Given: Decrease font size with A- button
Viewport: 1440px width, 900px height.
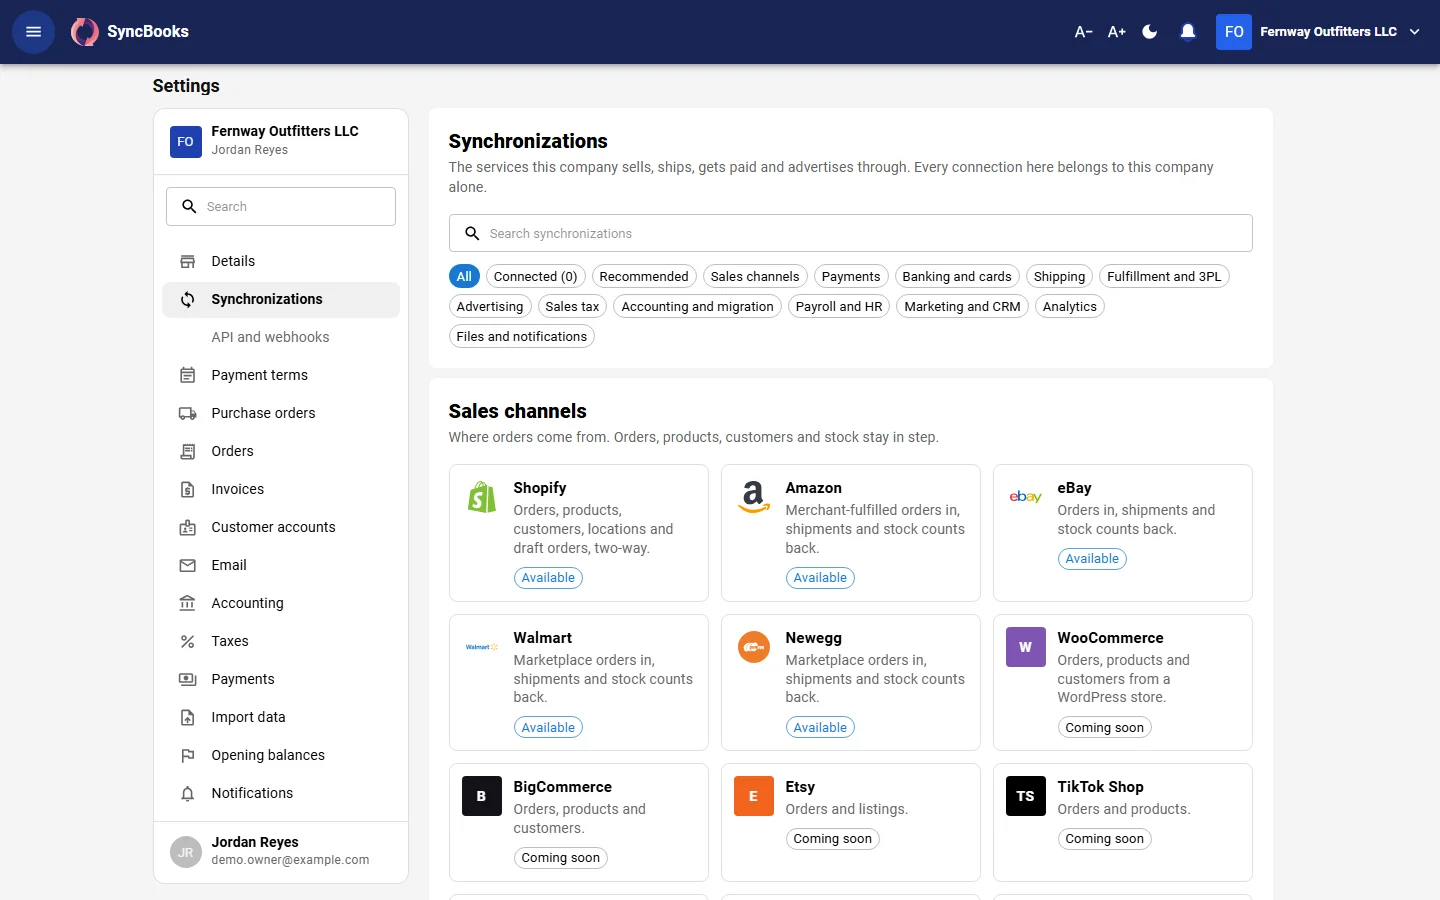Looking at the screenshot, I should click(x=1083, y=32).
